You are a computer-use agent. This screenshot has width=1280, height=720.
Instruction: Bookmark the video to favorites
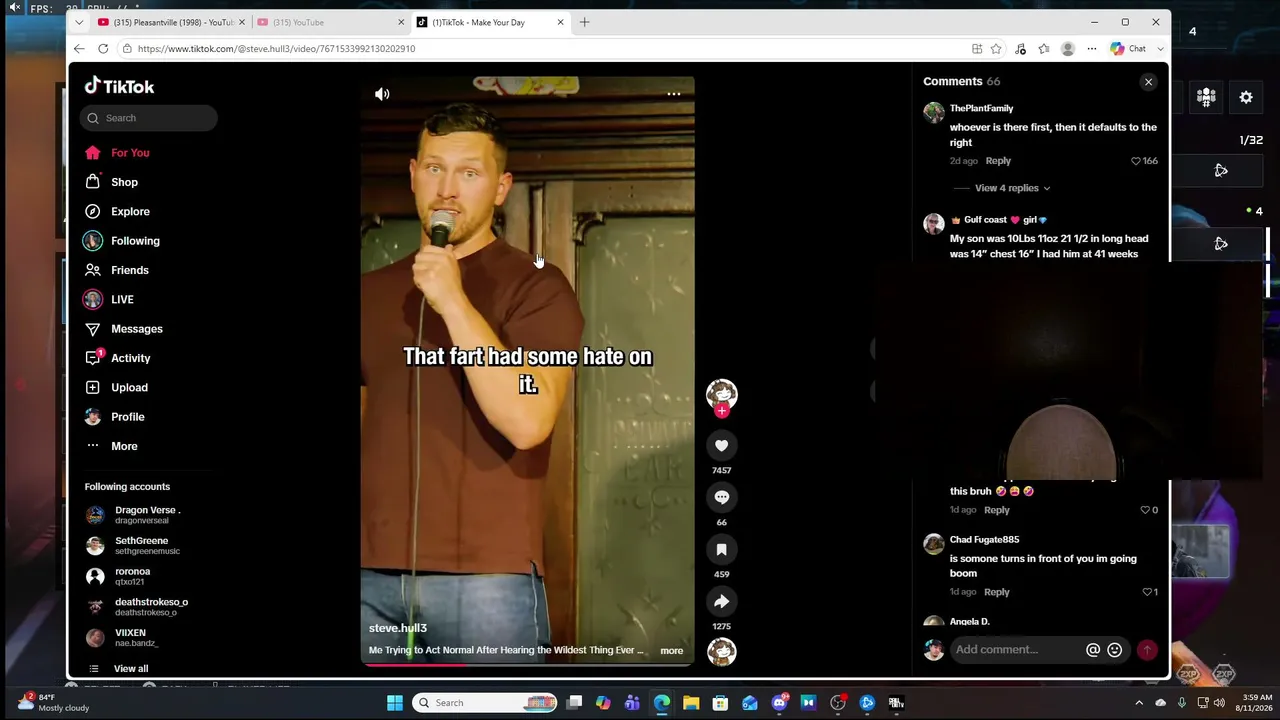point(722,550)
